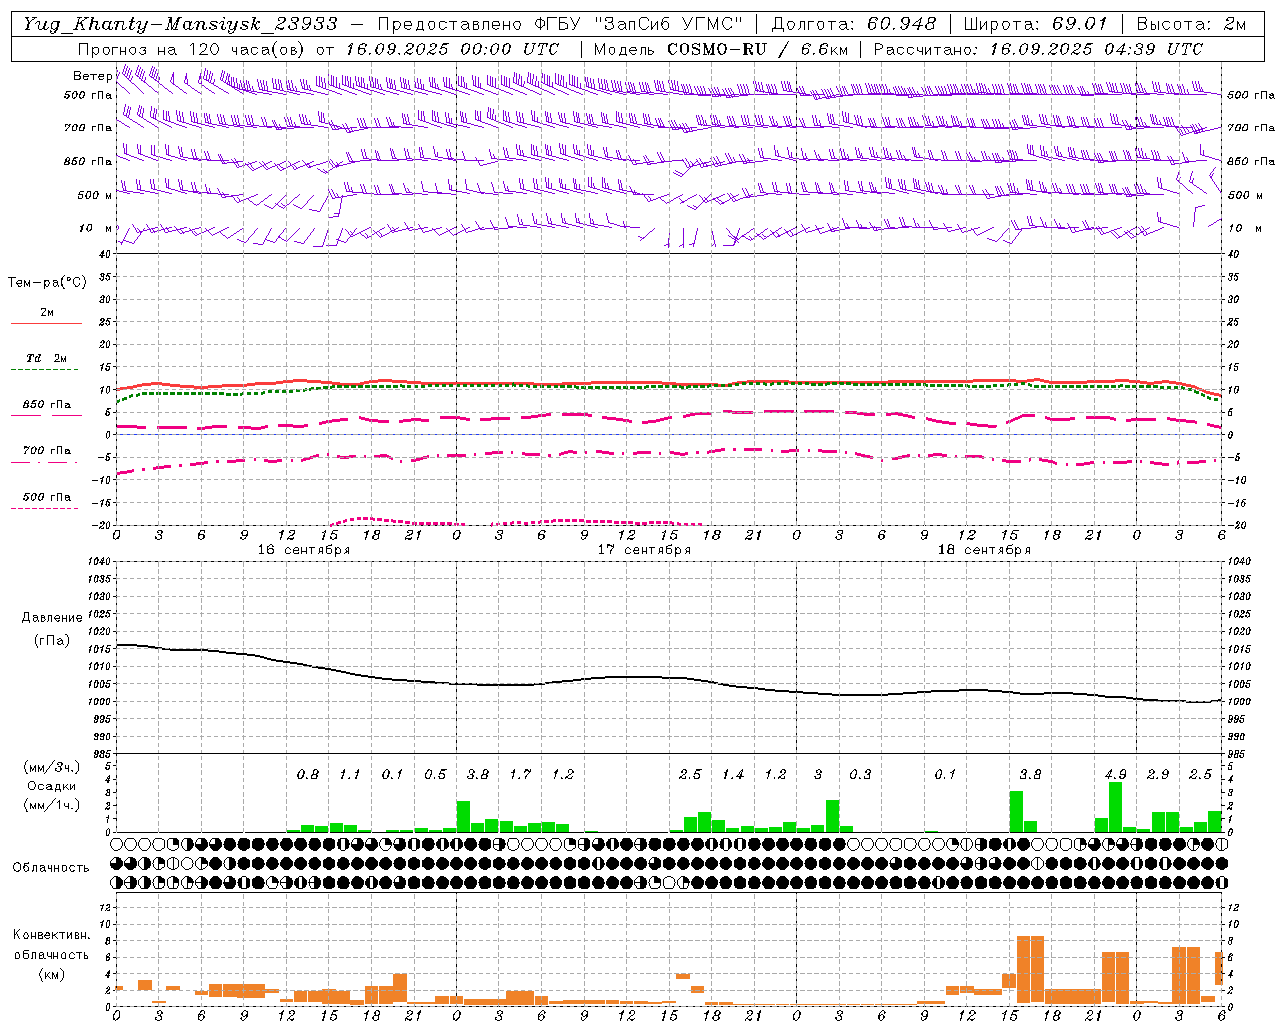Select the text Предоставлено ФГБУ "ЗапСиб УГМС"
1280x1024 pixels.
(x=560, y=24)
